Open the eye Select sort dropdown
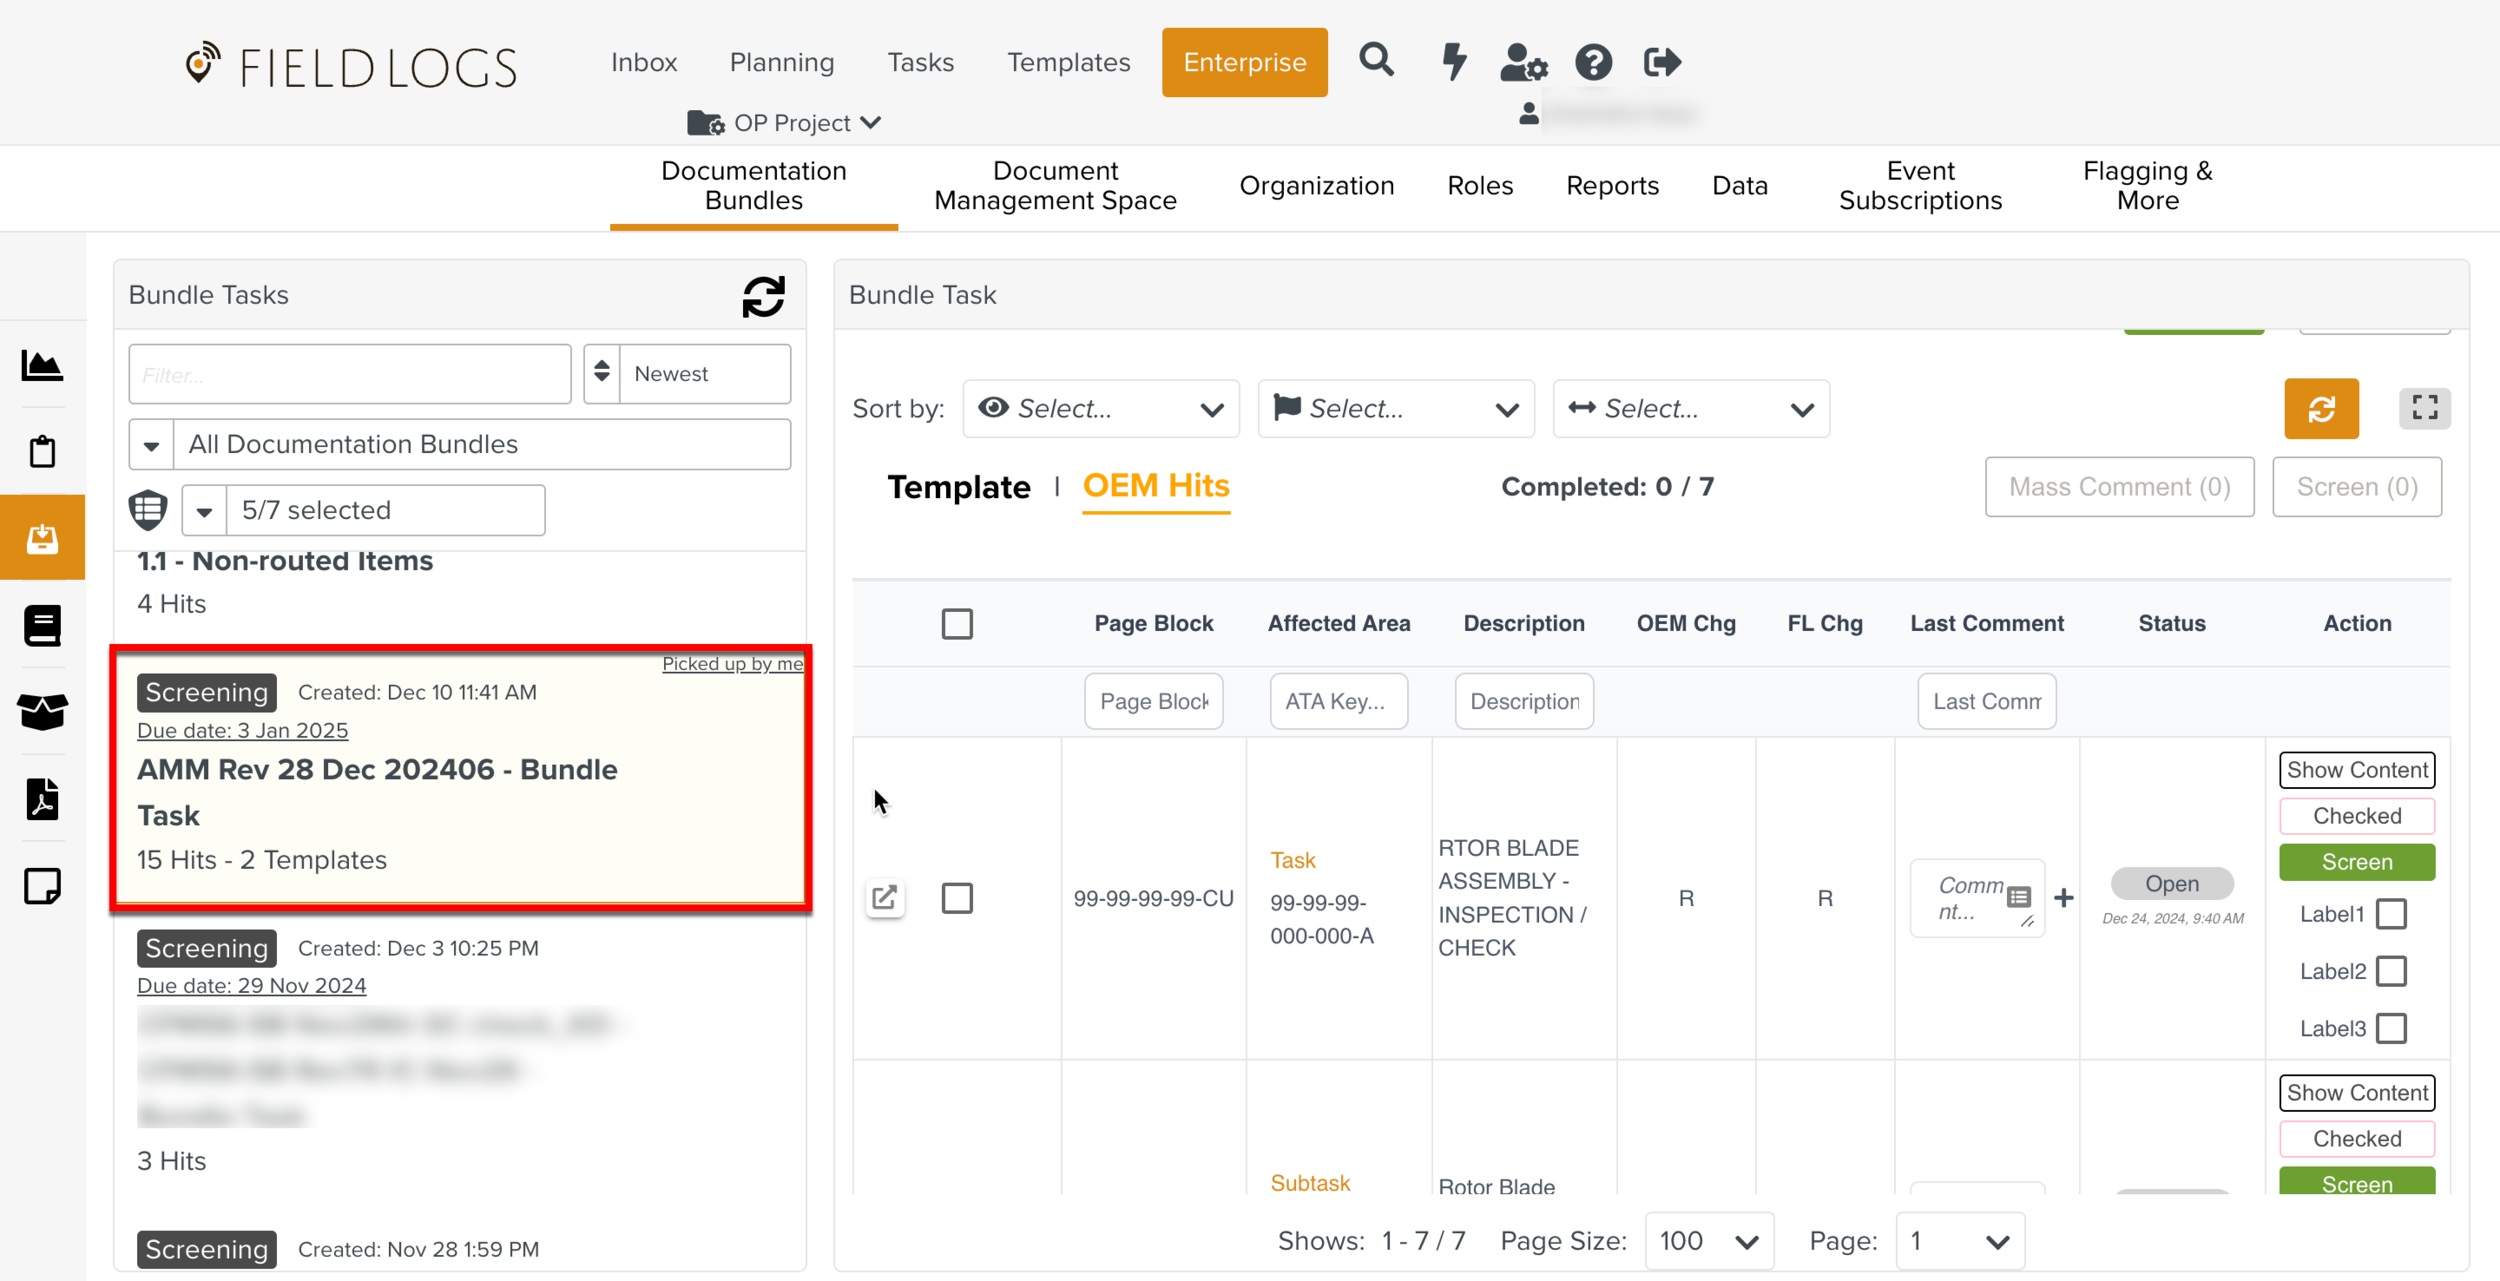The image size is (2500, 1281). pyautogui.click(x=1101, y=408)
